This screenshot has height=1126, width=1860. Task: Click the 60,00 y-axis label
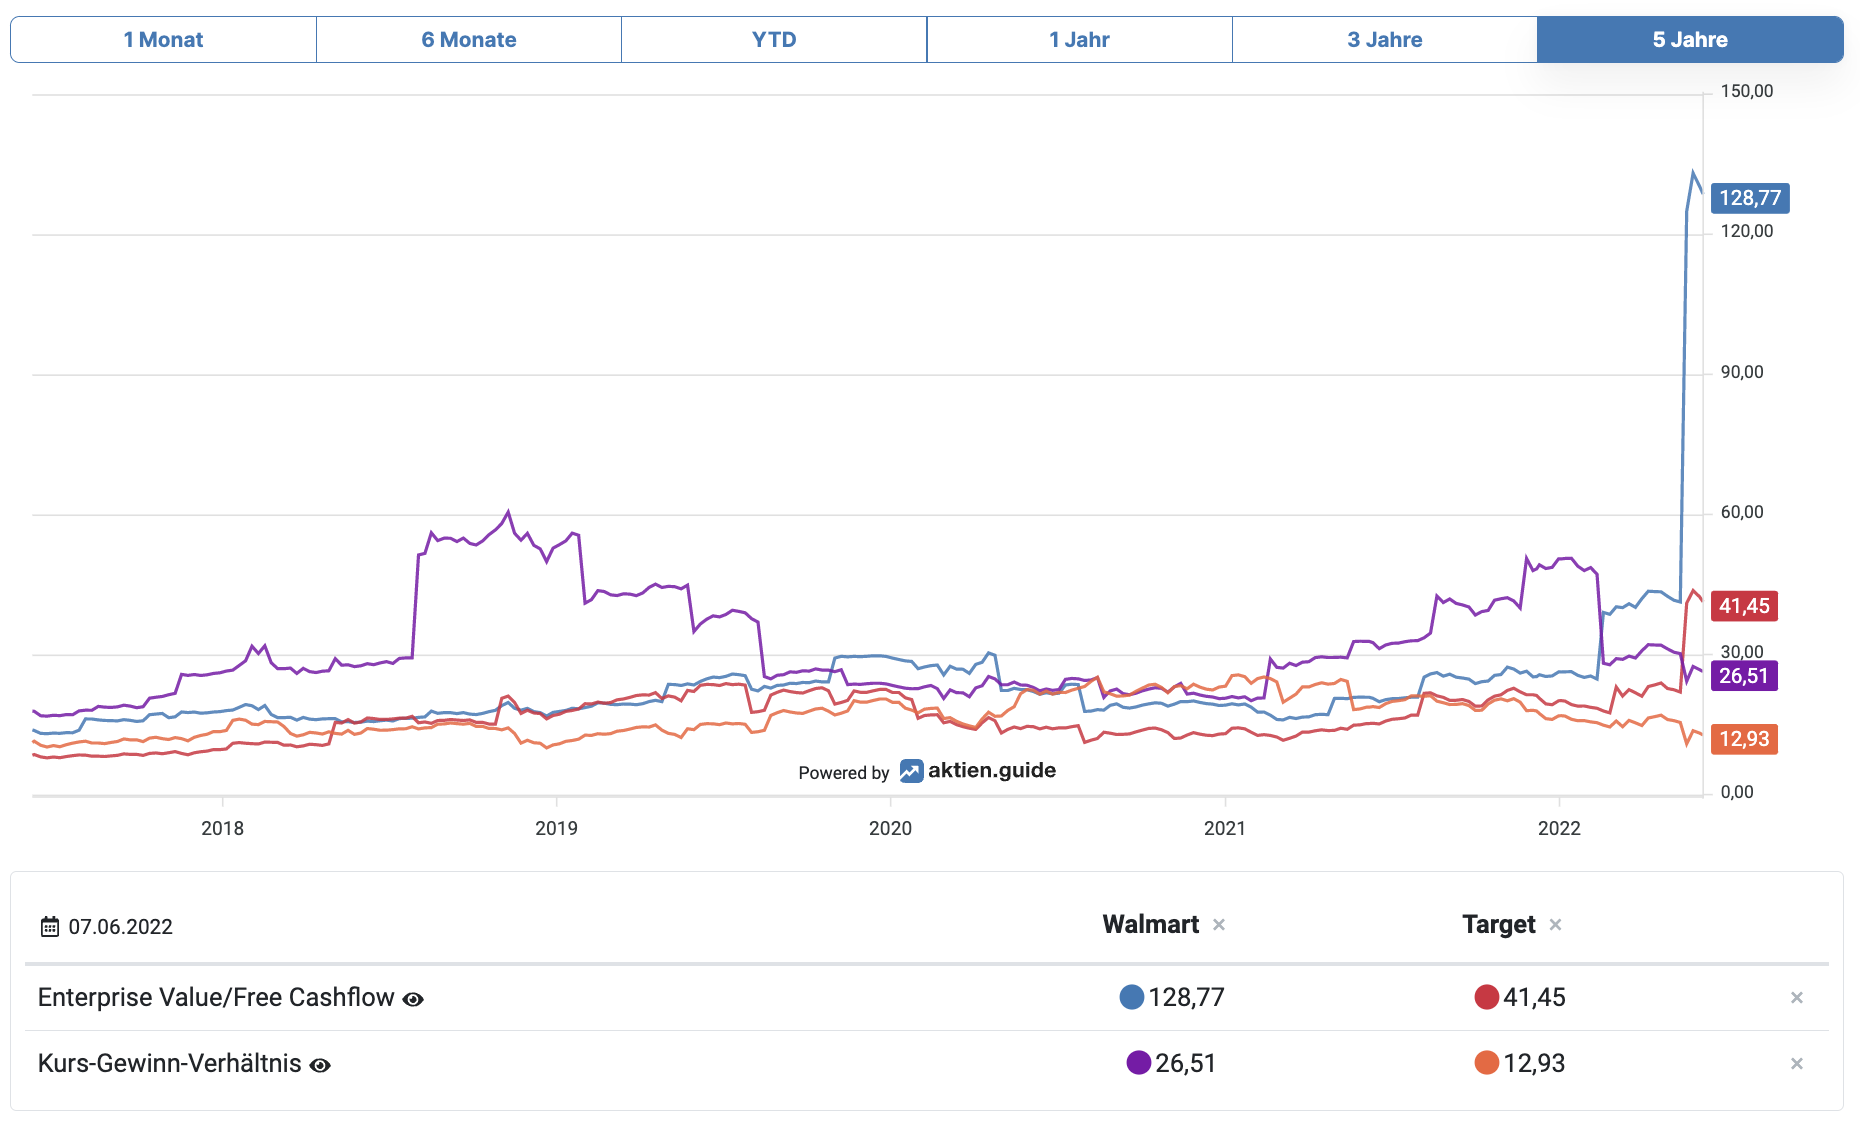[1742, 512]
